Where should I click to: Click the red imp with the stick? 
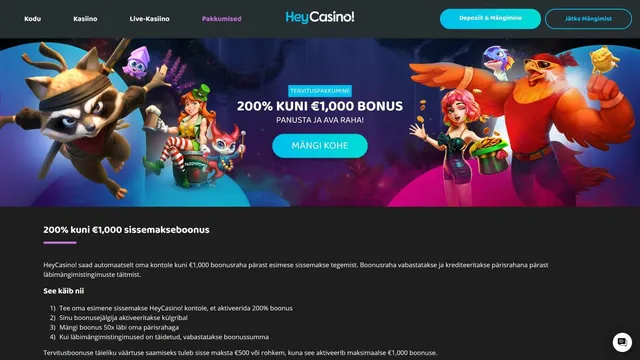point(224,153)
